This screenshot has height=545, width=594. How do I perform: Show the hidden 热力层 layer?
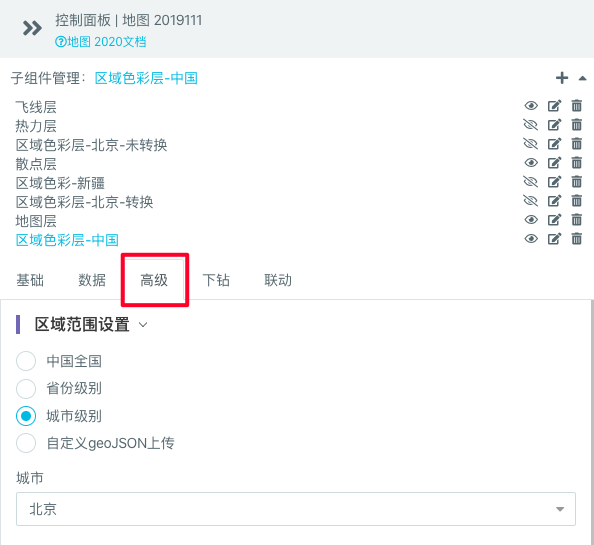pos(531,125)
